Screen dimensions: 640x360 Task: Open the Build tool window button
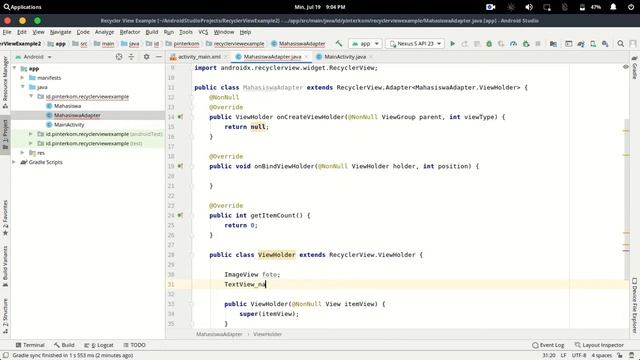pyautogui.click(x=64, y=345)
